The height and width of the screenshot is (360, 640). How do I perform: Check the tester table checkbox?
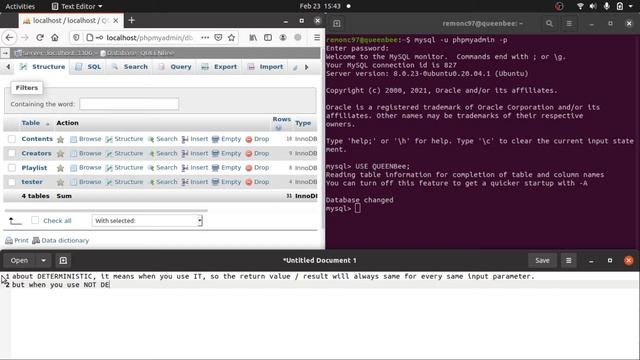pyautogui.click(x=12, y=182)
